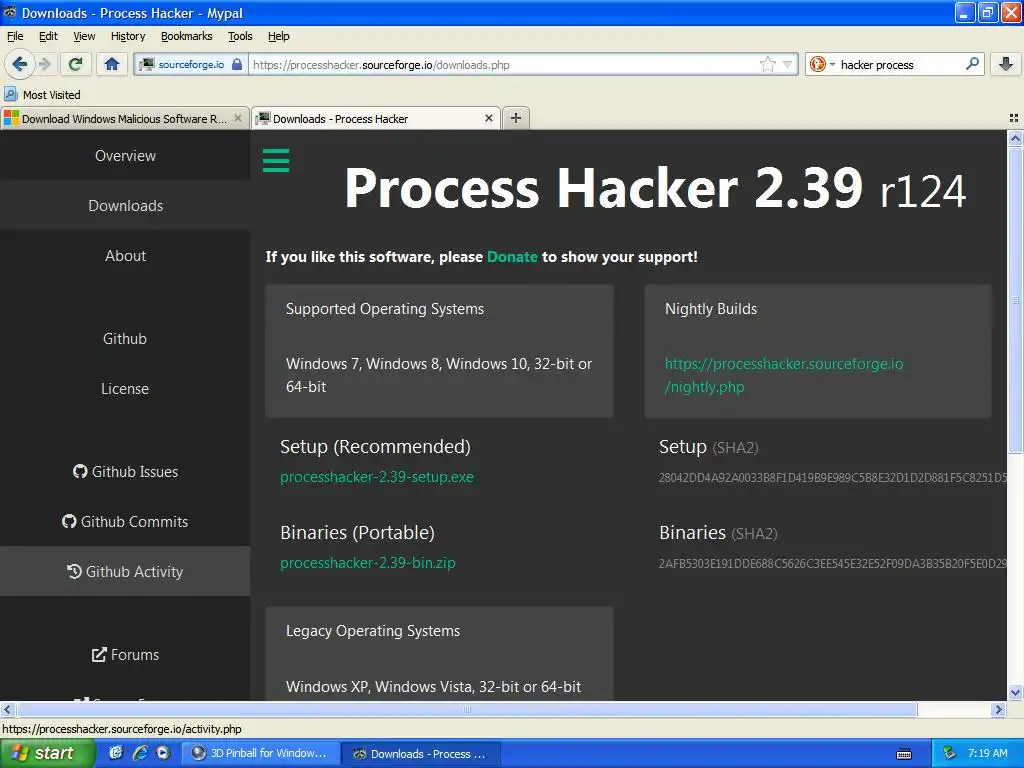Viewport: 1024px width, 768px height.
Task: Close the Downloads - Process Hacker tab
Action: [488, 118]
